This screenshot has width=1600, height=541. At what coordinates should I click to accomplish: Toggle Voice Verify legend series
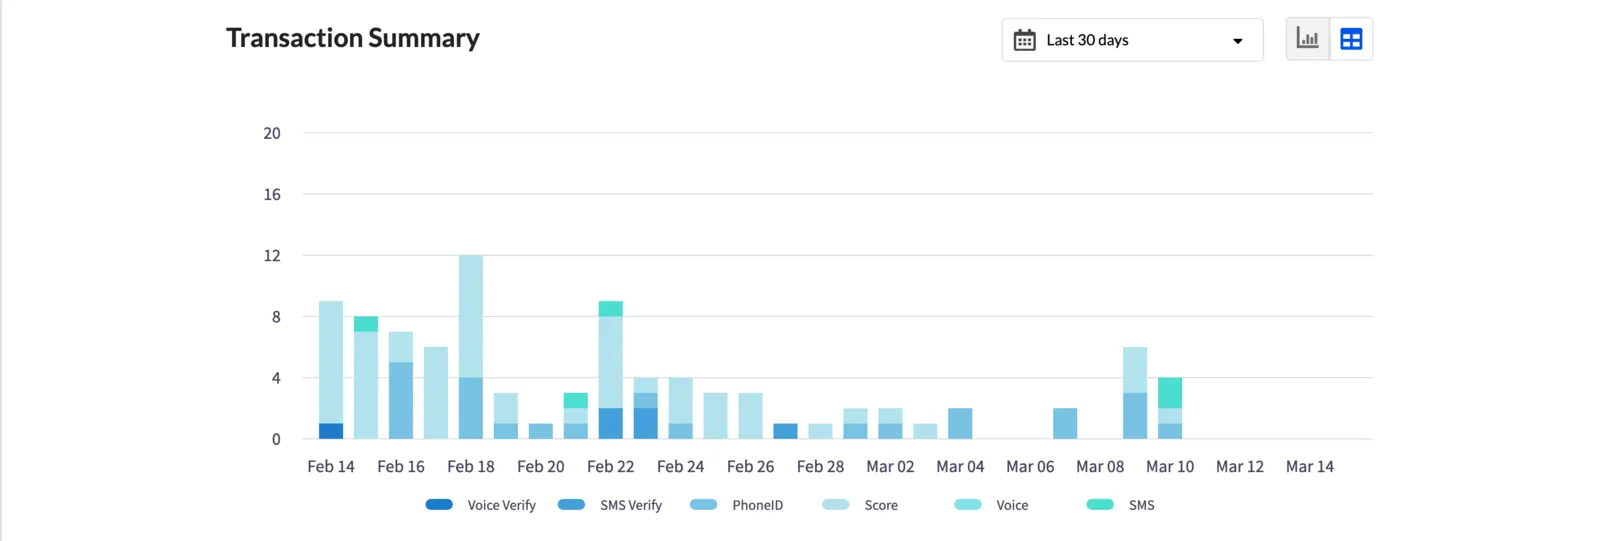[x=481, y=505]
